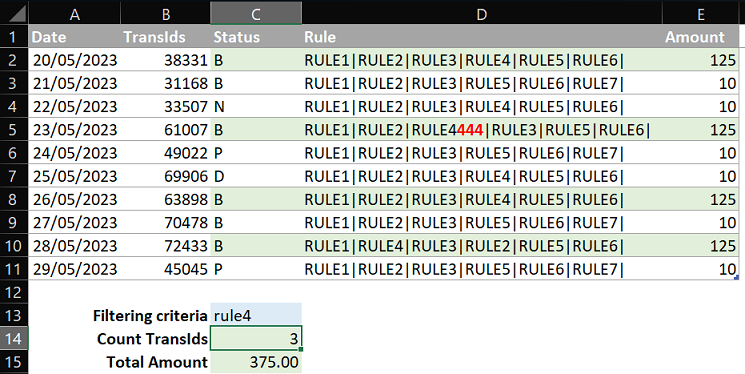The width and height of the screenshot is (745, 374).
Task: Select TransId 61007 cell
Action: pyautogui.click(x=165, y=130)
